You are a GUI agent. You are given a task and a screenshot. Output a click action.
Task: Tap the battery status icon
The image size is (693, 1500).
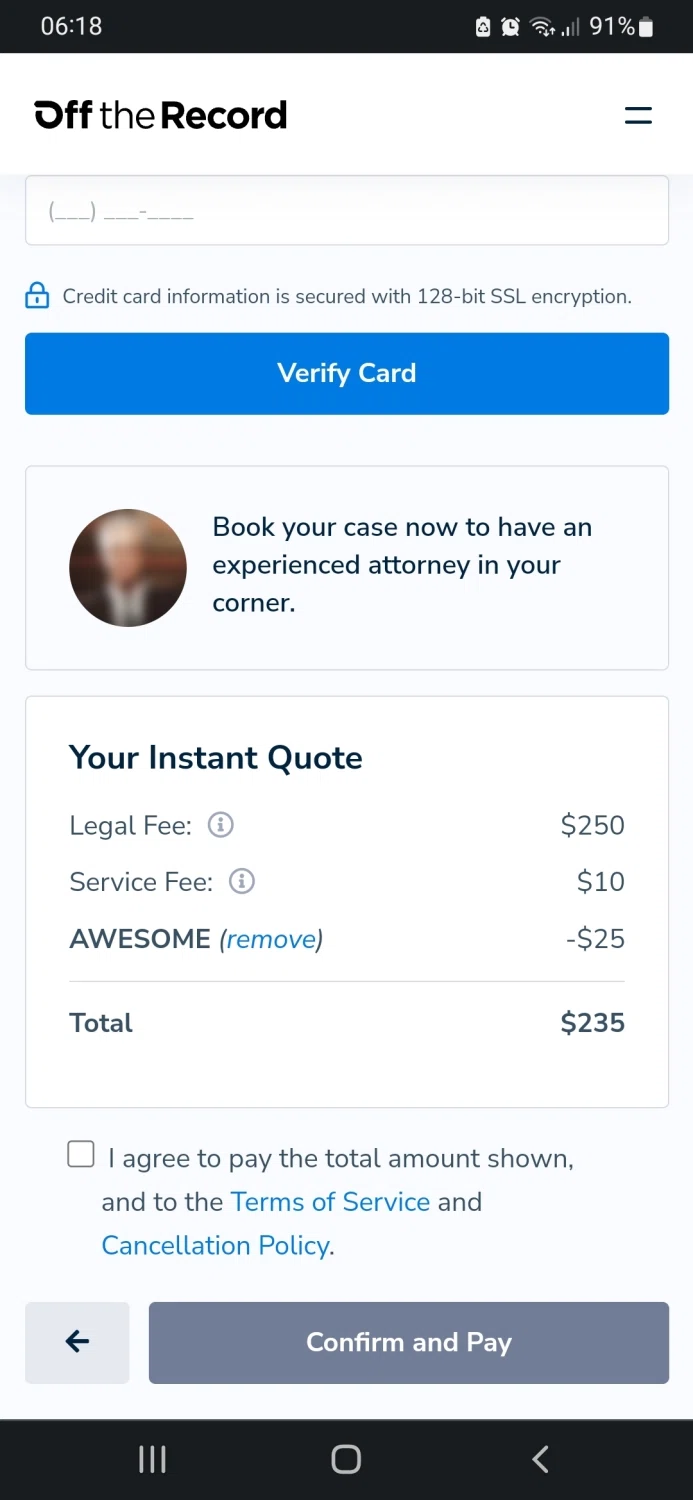click(646, 27)
